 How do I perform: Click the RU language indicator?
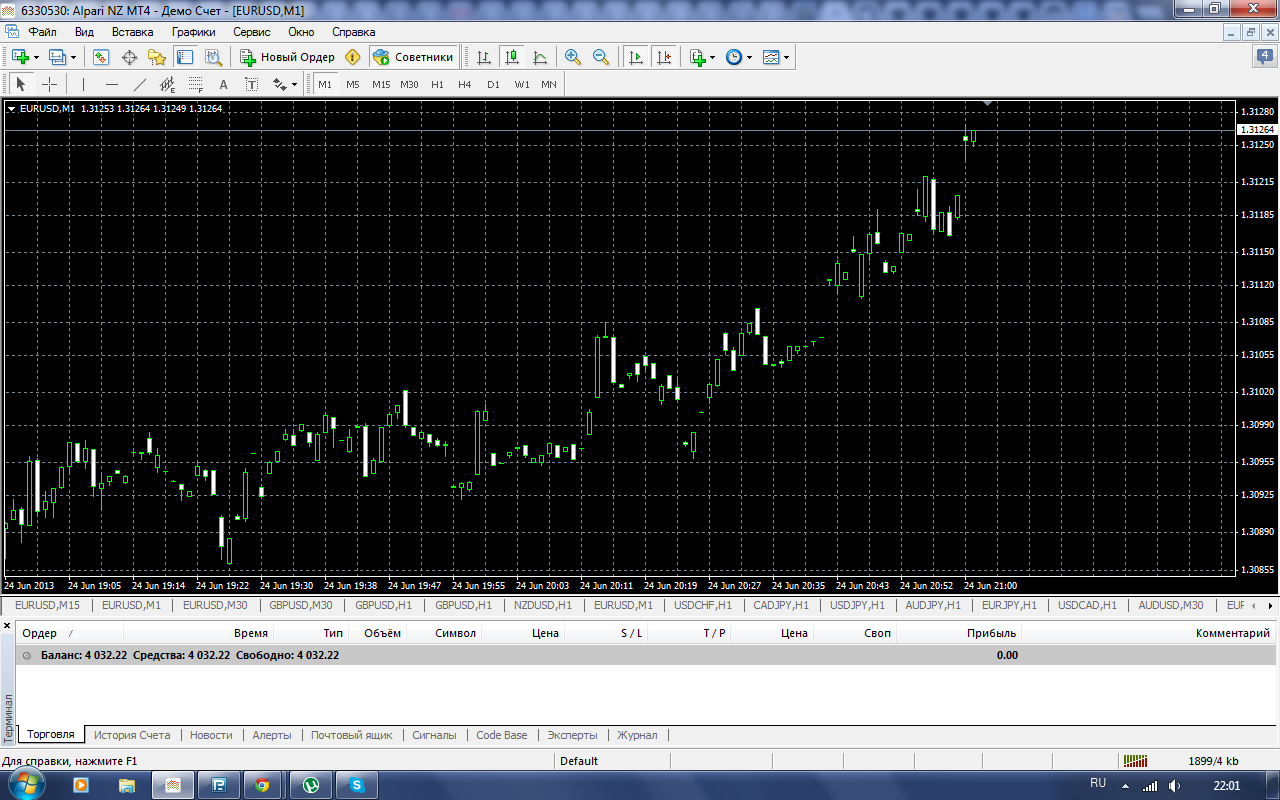click(x=1098, y=783)
